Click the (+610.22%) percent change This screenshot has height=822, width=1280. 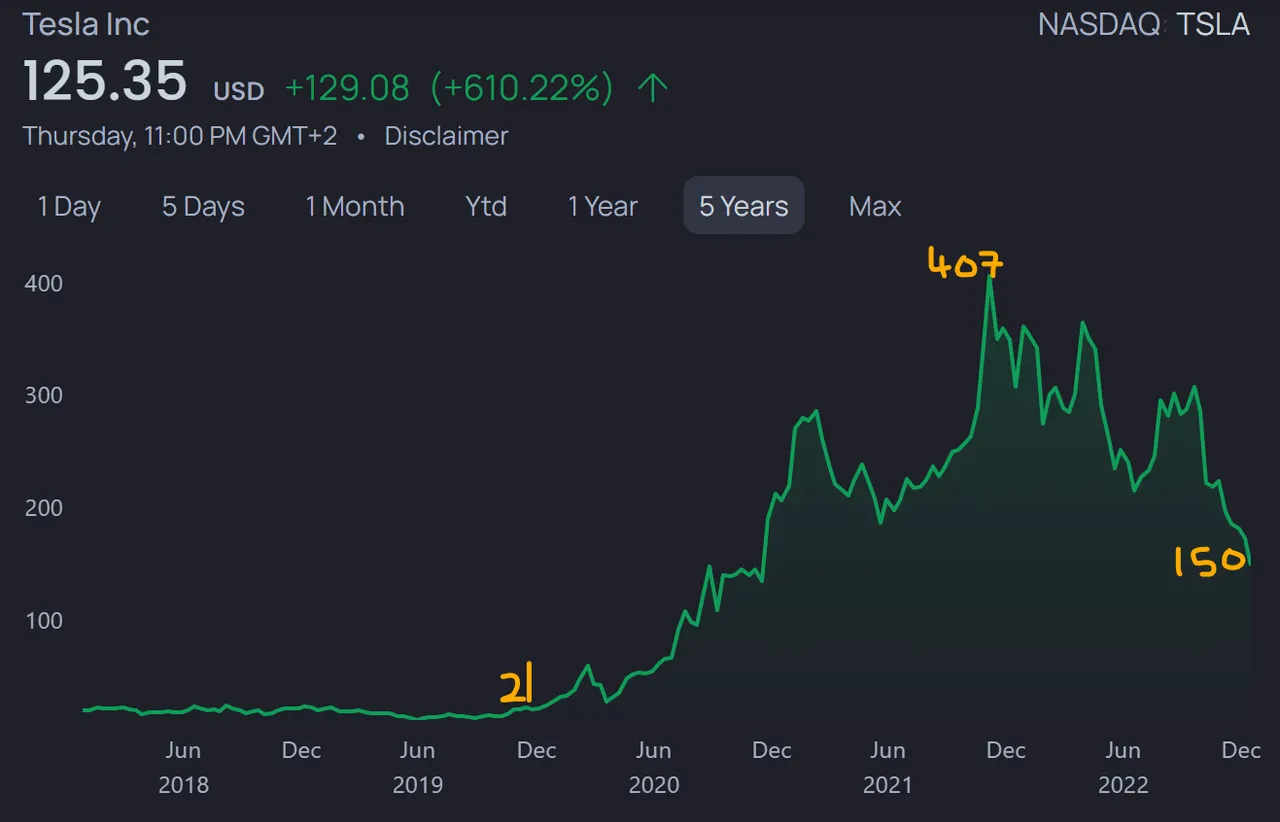click(521, 89)
